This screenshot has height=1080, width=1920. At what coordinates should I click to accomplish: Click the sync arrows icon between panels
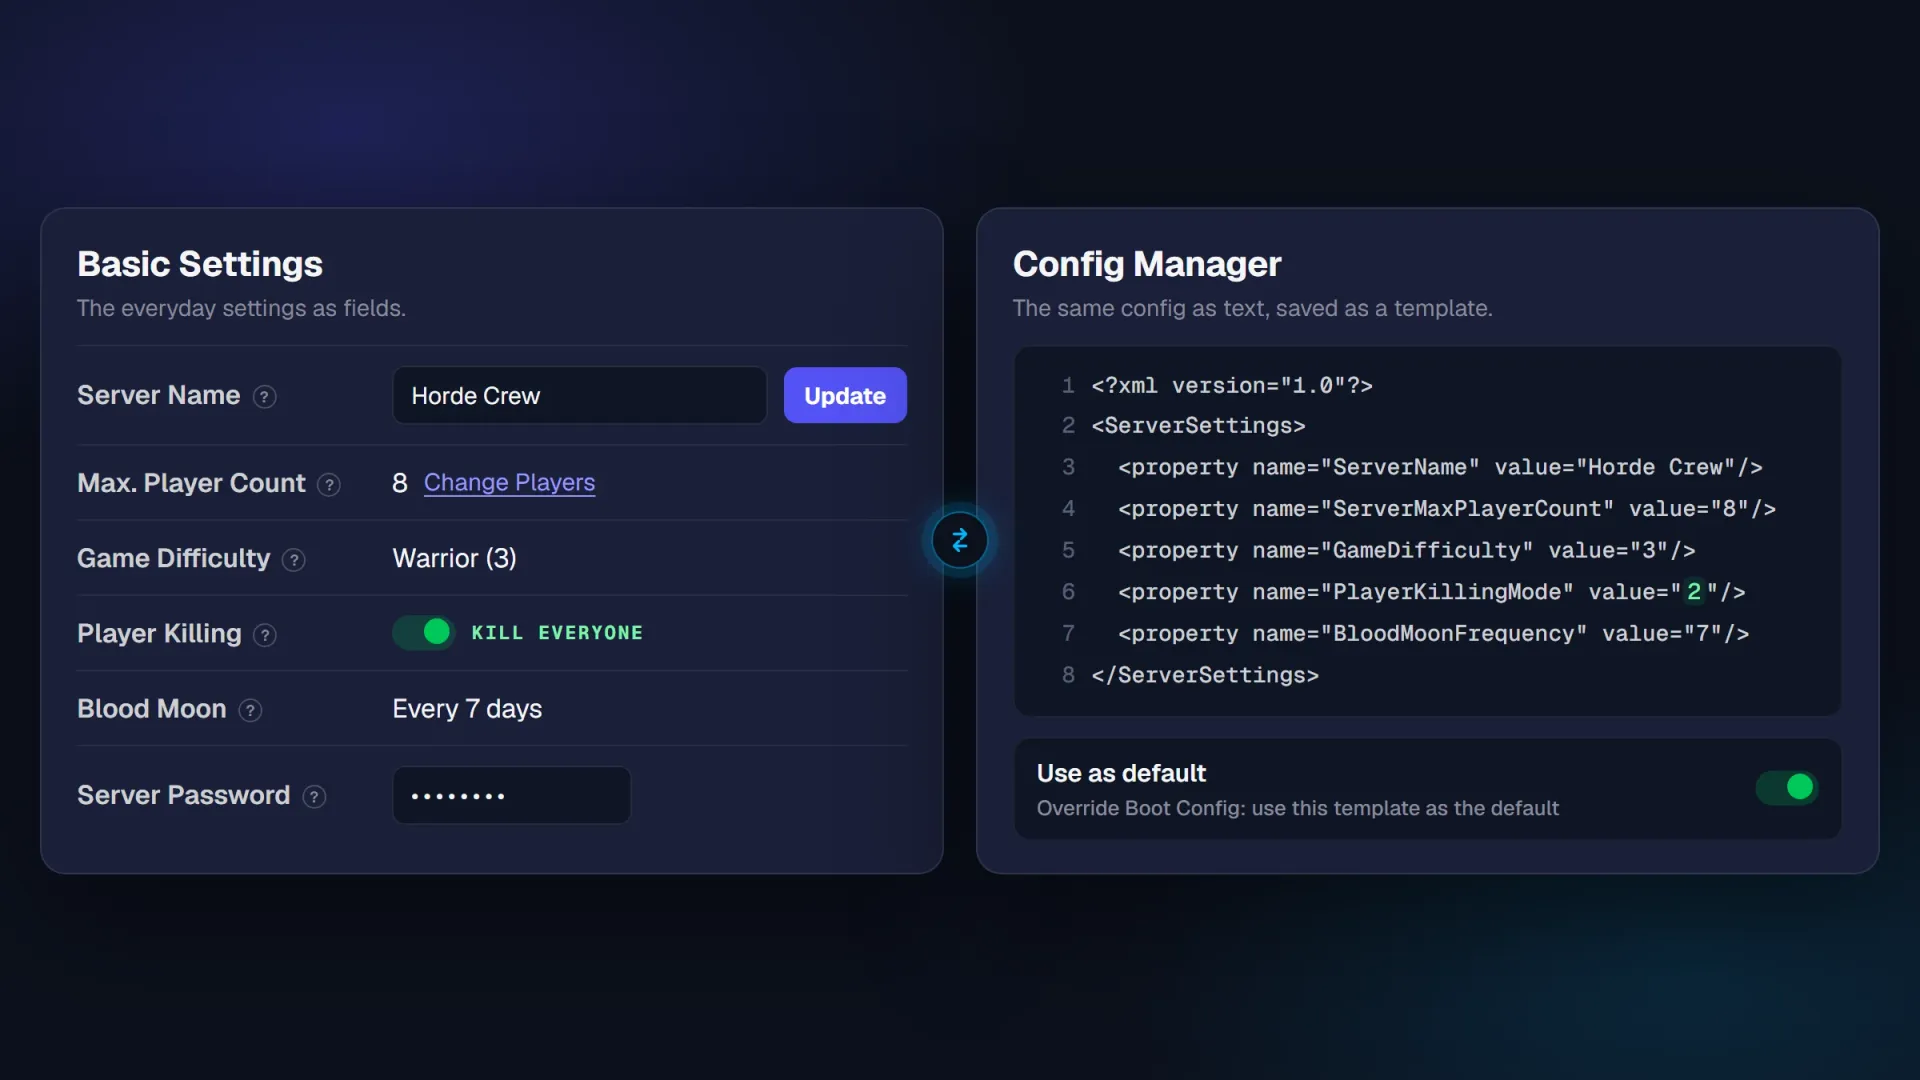[x=960, y=540]
